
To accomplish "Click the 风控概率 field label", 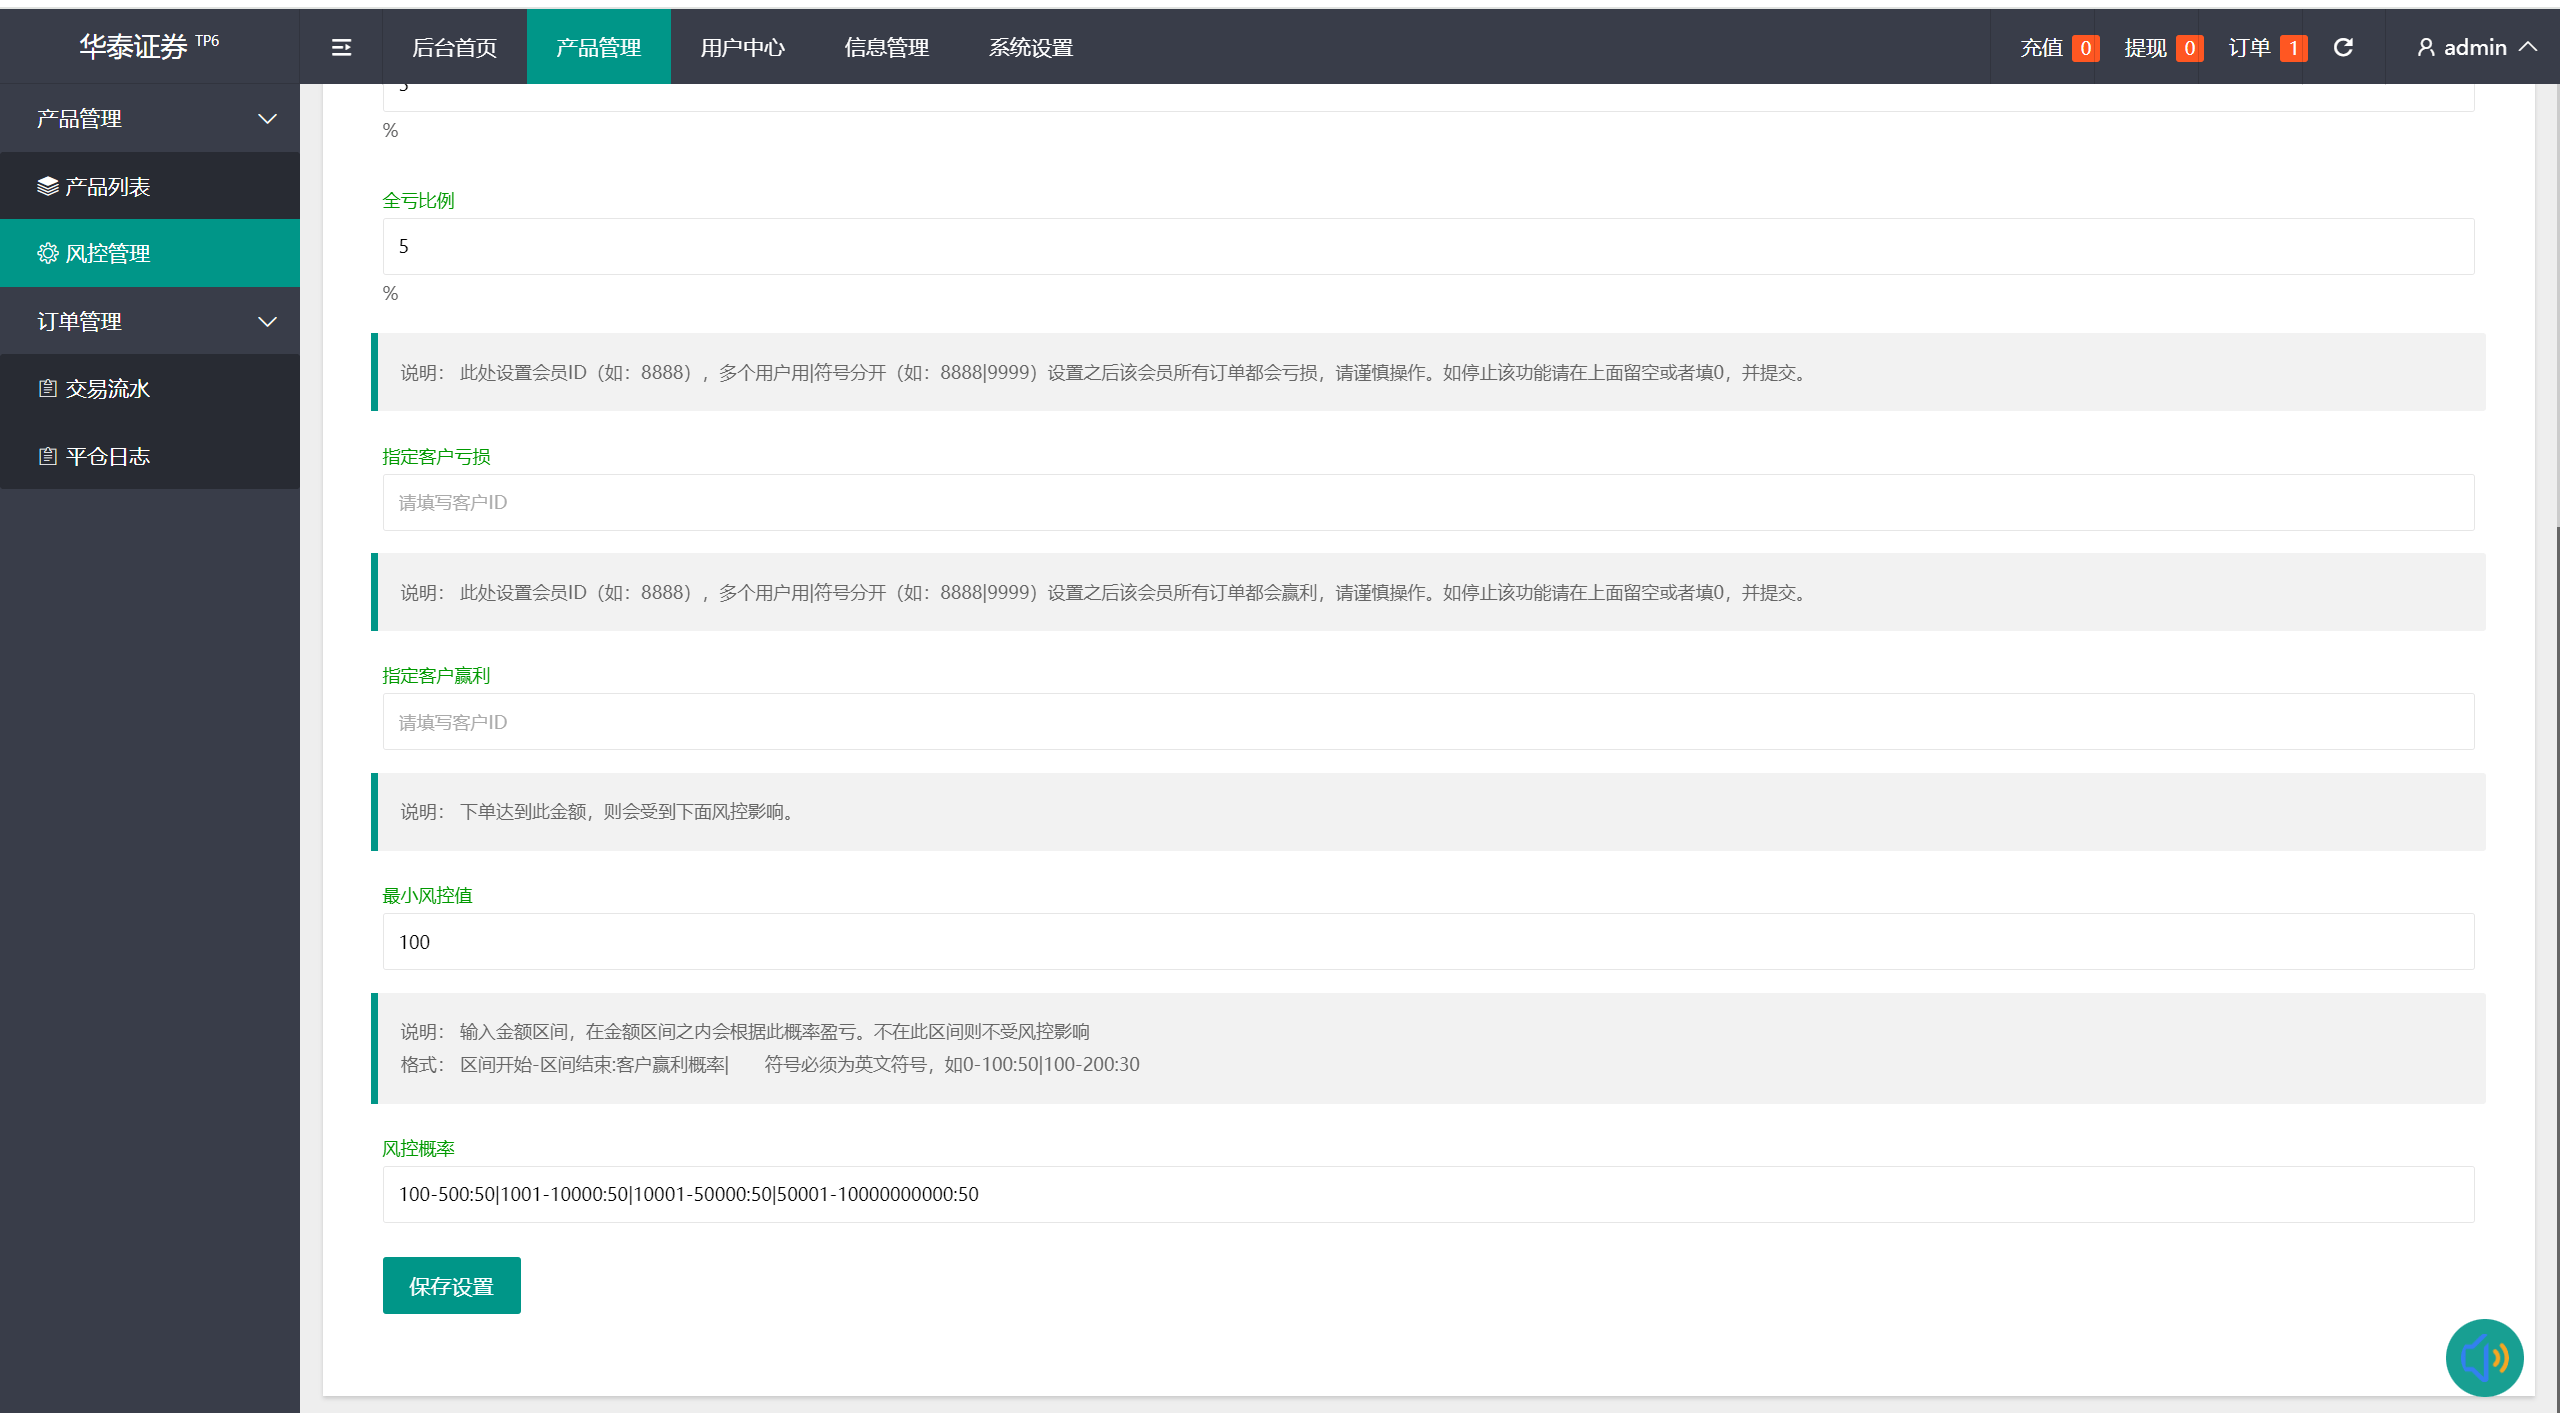I will 418,1148.
